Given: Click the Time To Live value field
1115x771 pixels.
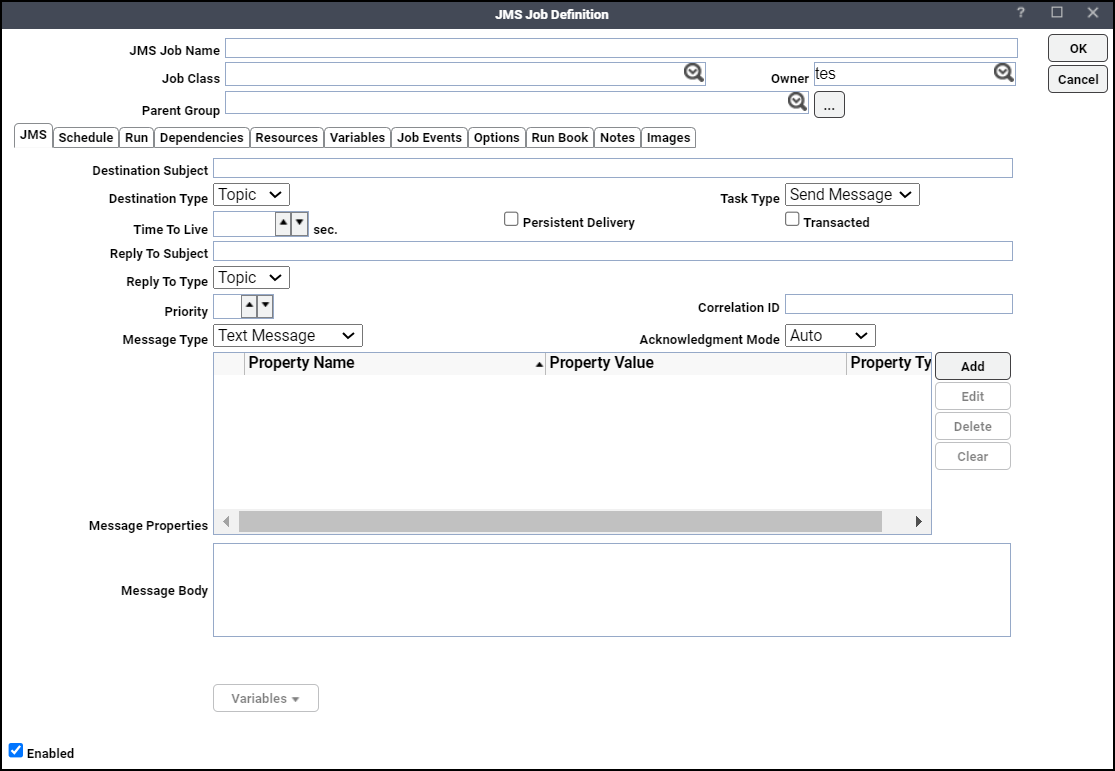Looking at the screenshot, I should (x=245, y=224).
